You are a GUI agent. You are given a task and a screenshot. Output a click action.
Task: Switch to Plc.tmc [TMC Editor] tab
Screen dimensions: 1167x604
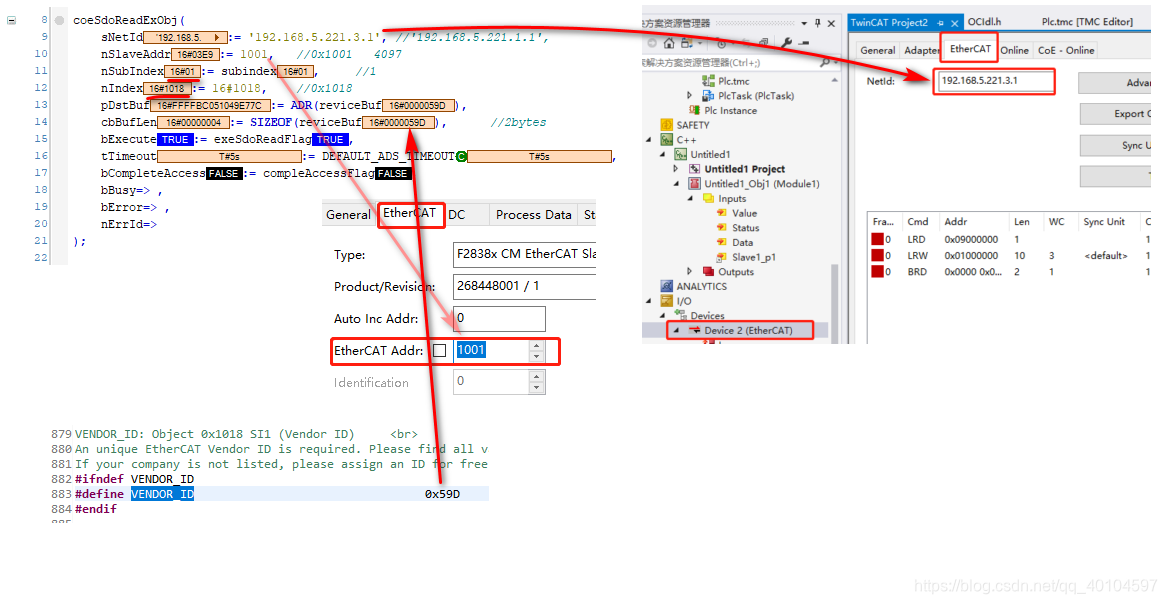(1087, 22)
